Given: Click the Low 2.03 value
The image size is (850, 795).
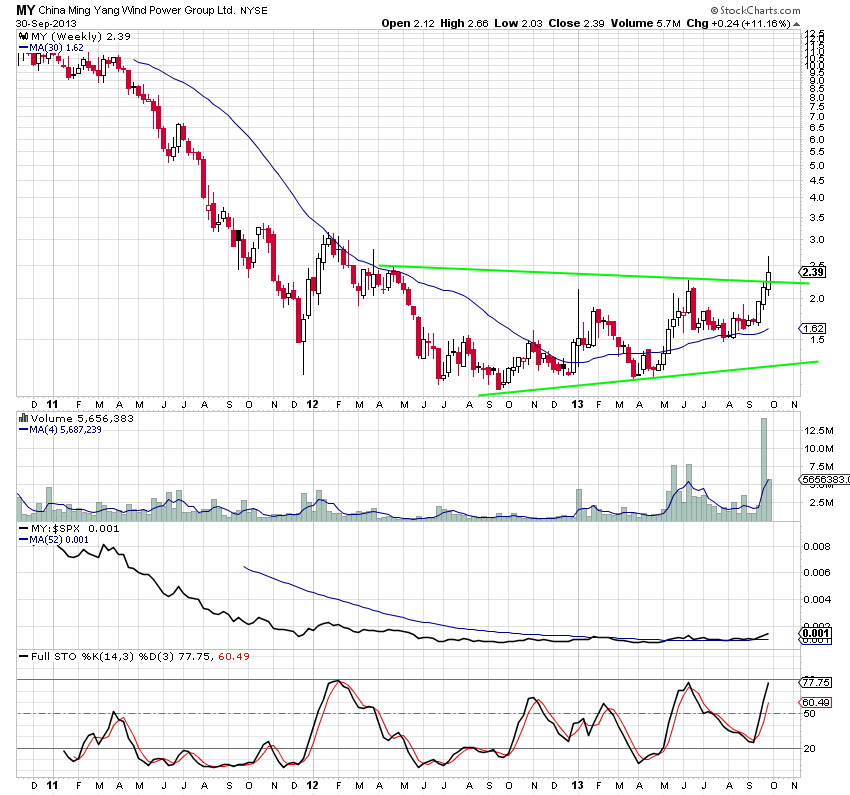Looking at the screenshot, I should coord(518,23).
